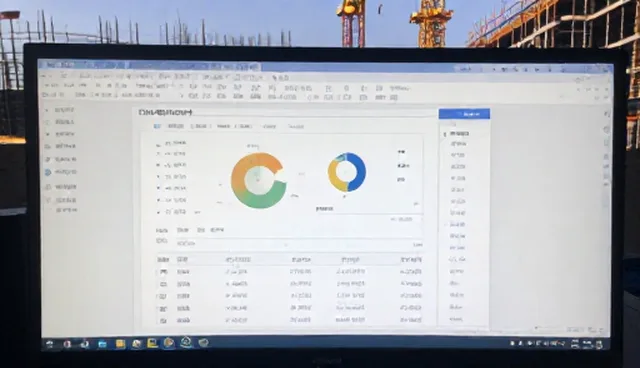Viewport: 640px width, 368px height.
Task: Click the orange and green donut chart
Action: 258,181
